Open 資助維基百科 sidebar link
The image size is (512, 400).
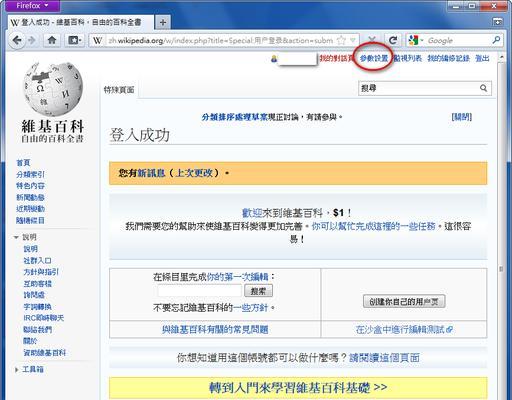tap(45, 352)
